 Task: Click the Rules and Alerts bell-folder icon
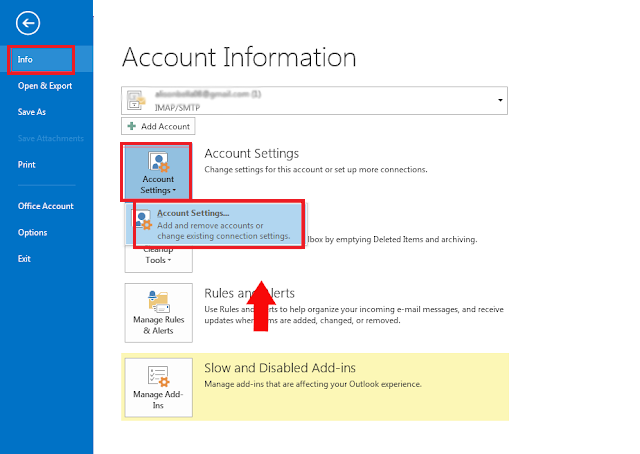tap(158, 302)
